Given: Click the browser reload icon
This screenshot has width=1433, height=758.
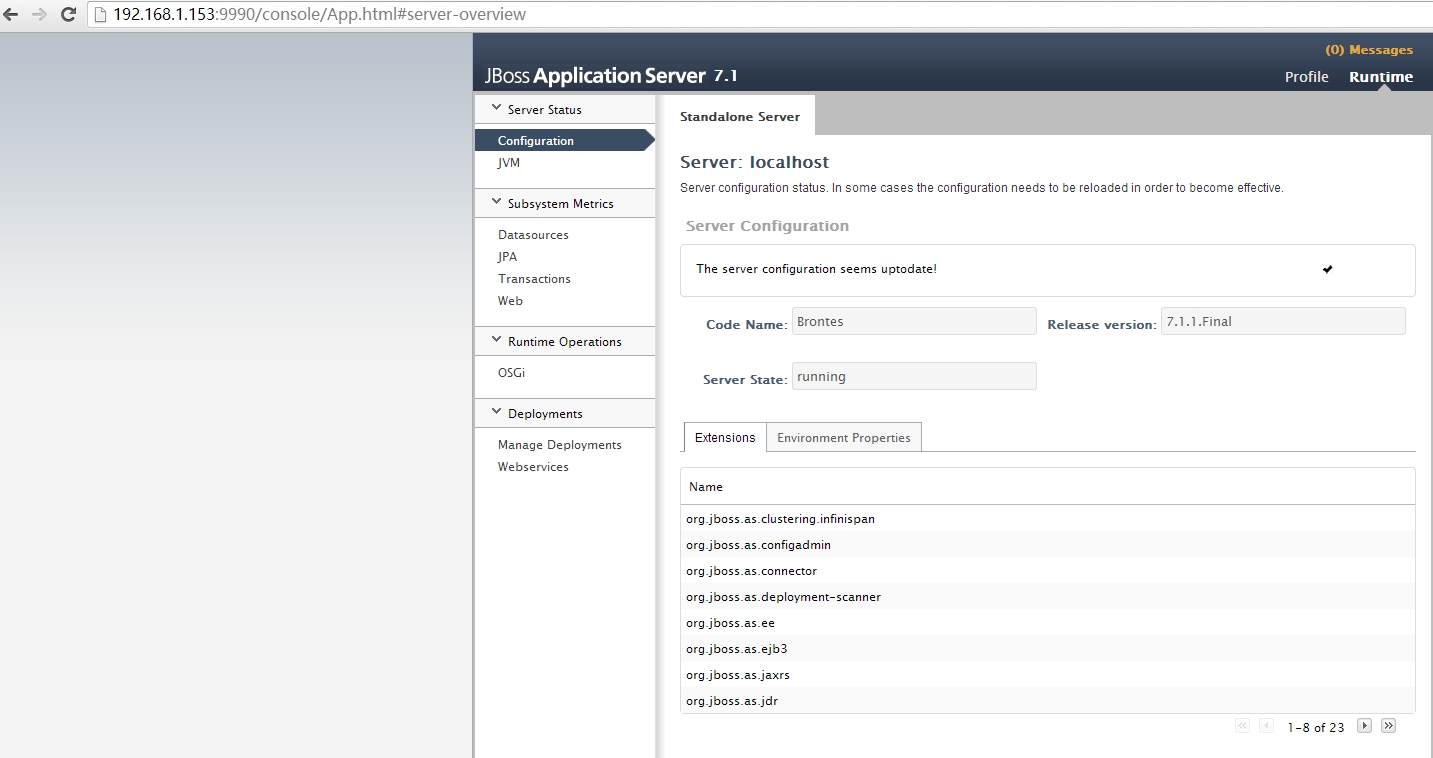Looking at the screenshot, I should pos(66,14).
